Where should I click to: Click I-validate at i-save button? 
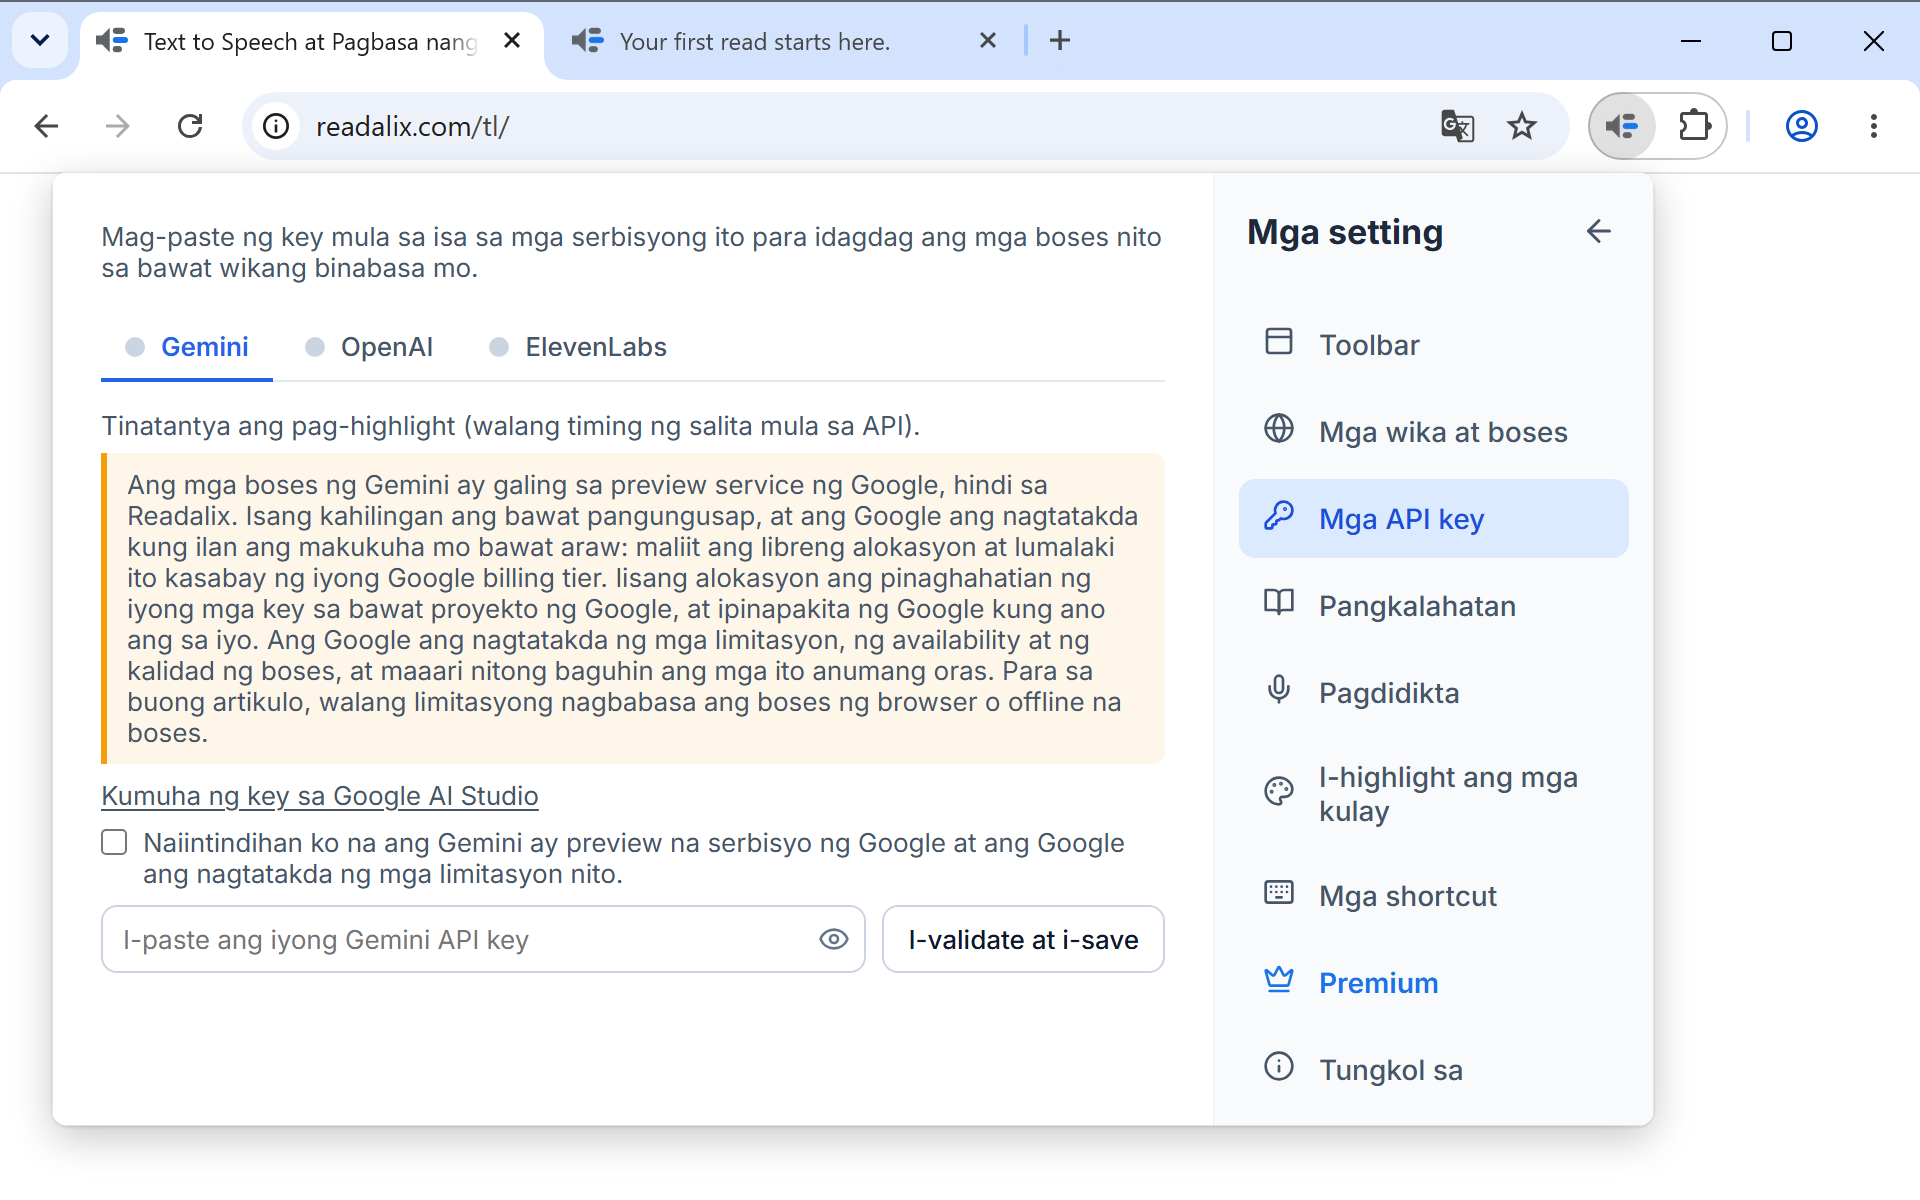[x=1023, y=939]
